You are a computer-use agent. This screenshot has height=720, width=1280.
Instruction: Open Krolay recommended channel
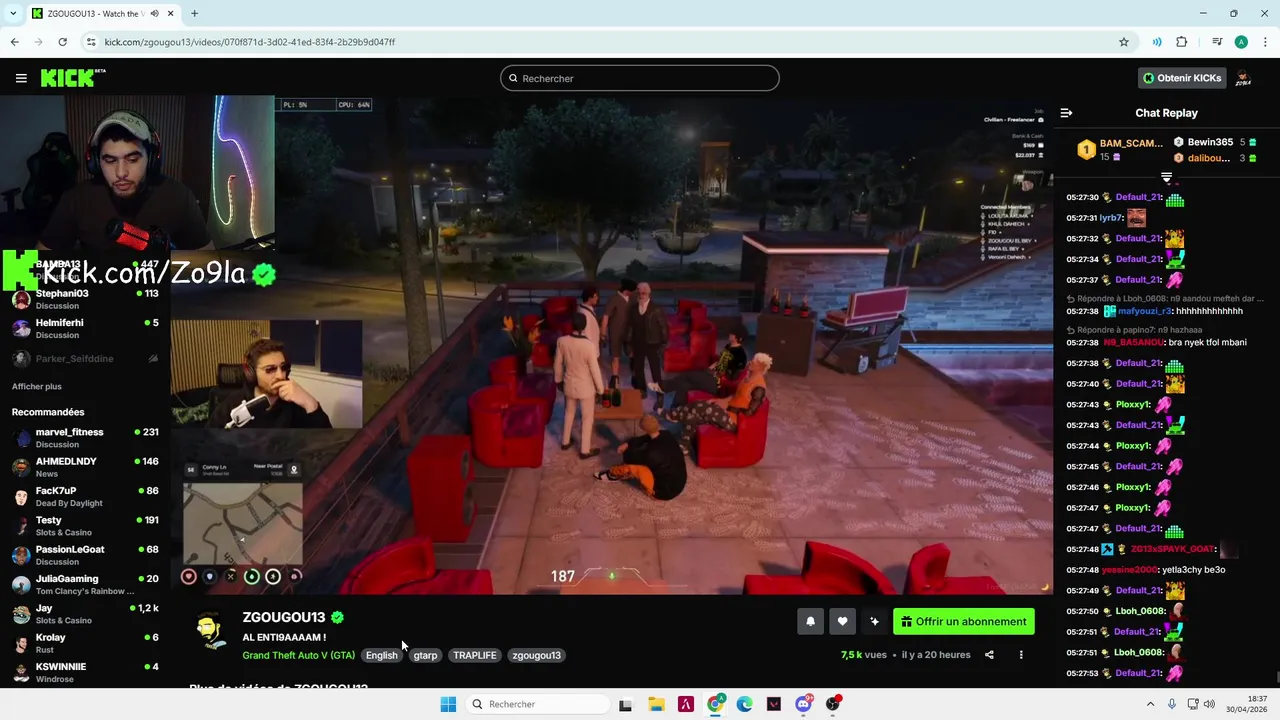tap(85, 642)
